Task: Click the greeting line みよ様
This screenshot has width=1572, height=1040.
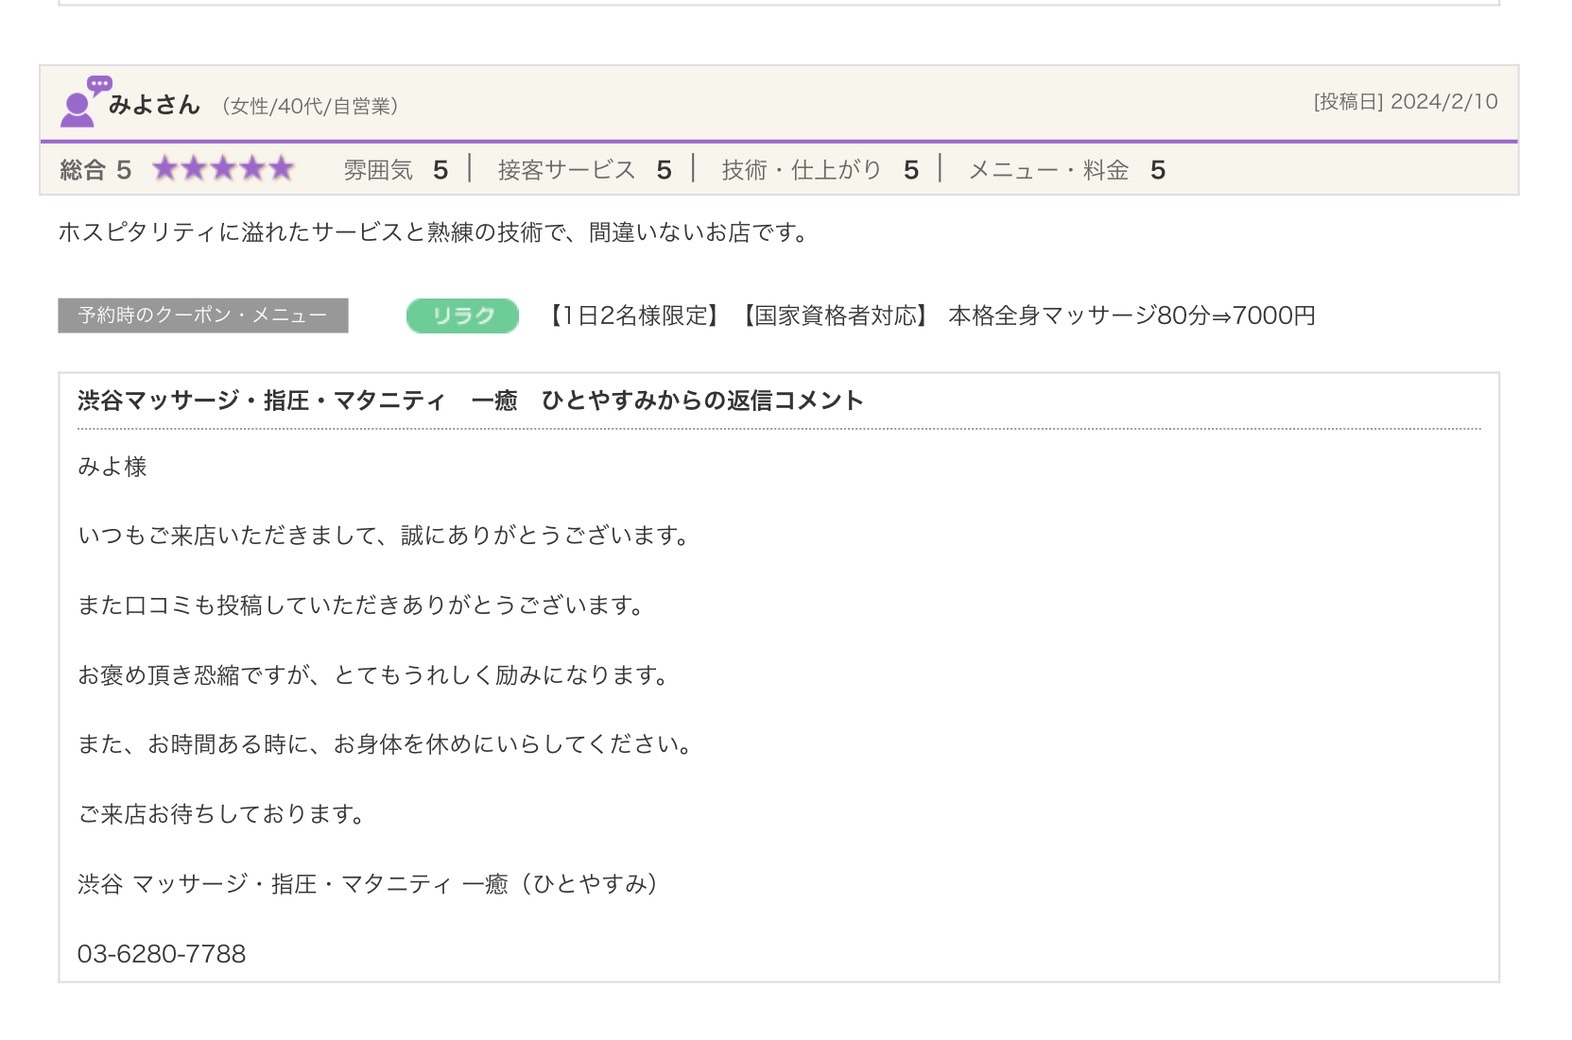Action: point(112,467)
